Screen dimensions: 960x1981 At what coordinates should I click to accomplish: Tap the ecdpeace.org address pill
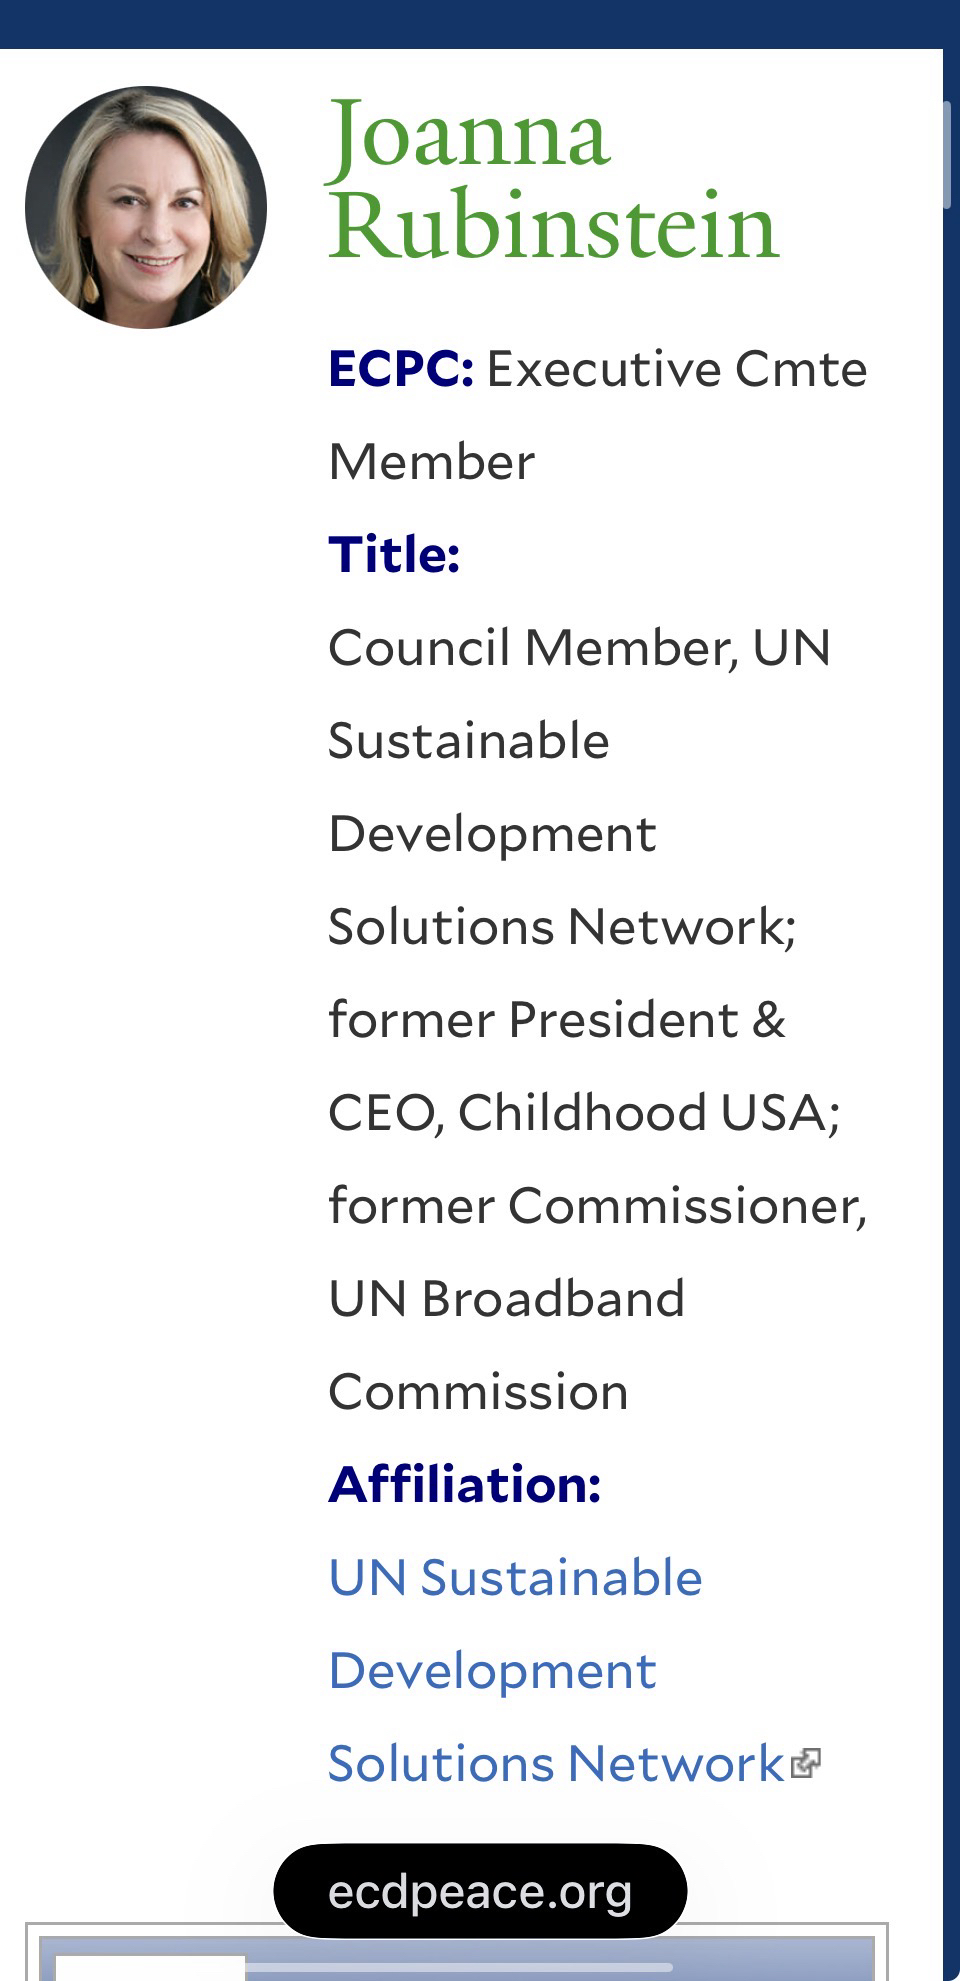(x=480, y=1891)
